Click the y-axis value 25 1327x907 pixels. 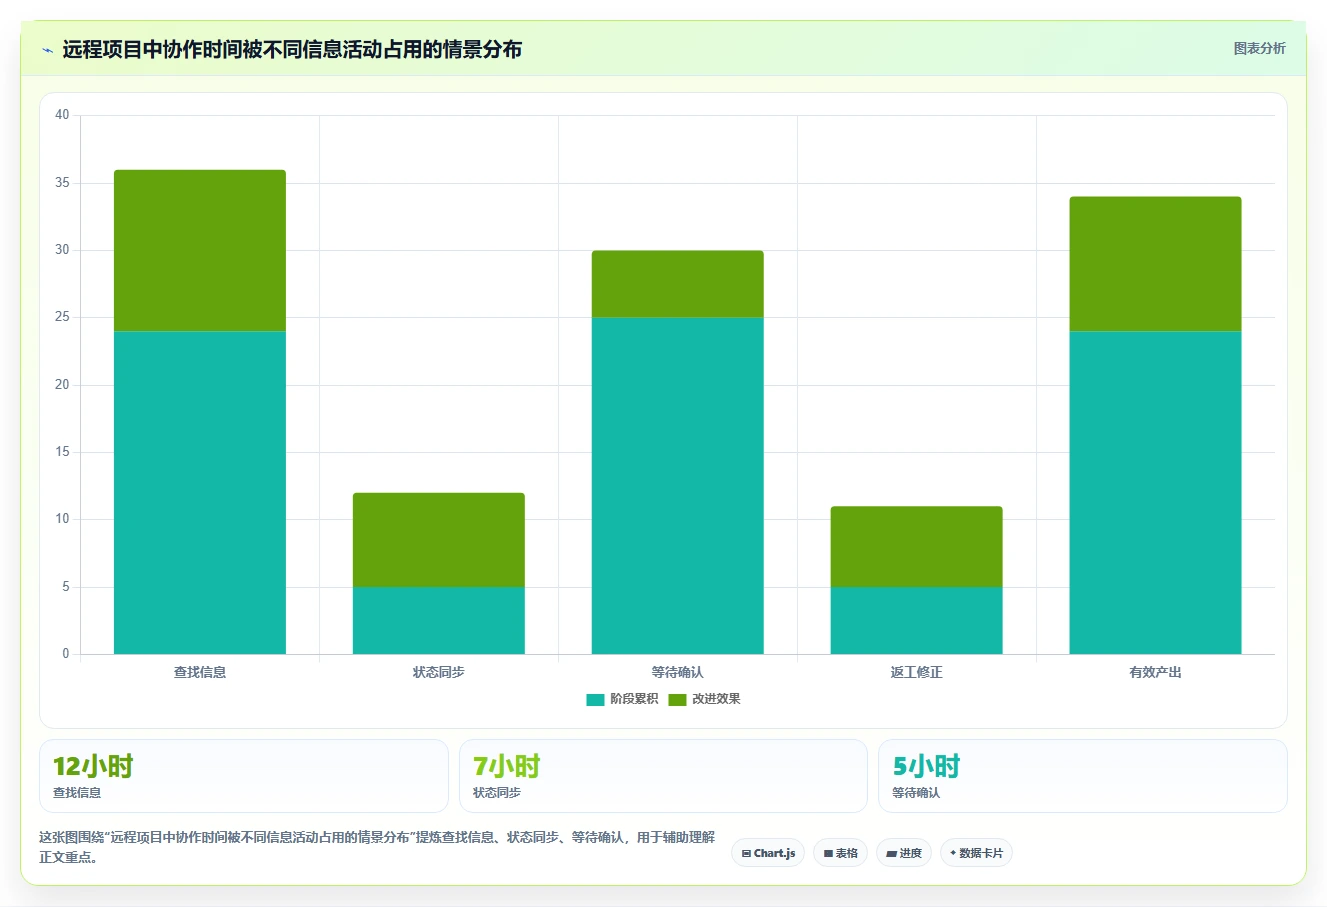click(x=62, y=317)
